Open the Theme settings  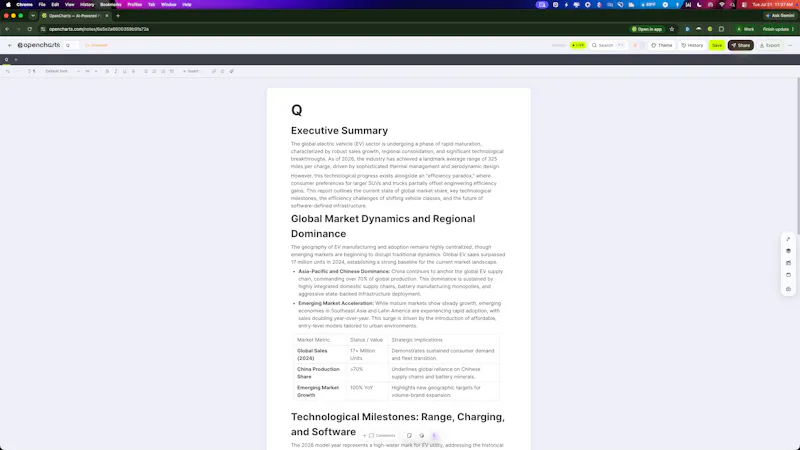662,45
